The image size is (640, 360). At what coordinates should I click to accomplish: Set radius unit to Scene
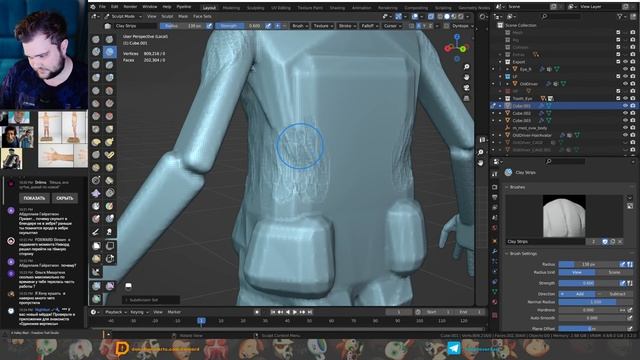(614, 272)
